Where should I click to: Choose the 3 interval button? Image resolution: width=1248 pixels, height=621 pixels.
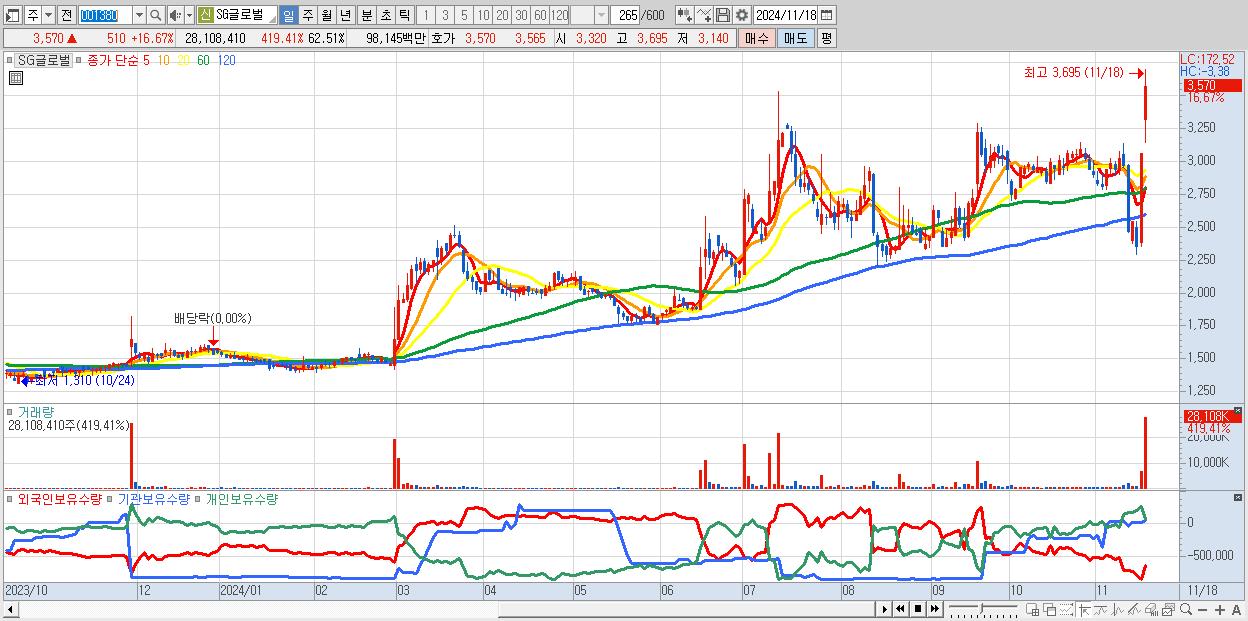[x=444, y=15]
